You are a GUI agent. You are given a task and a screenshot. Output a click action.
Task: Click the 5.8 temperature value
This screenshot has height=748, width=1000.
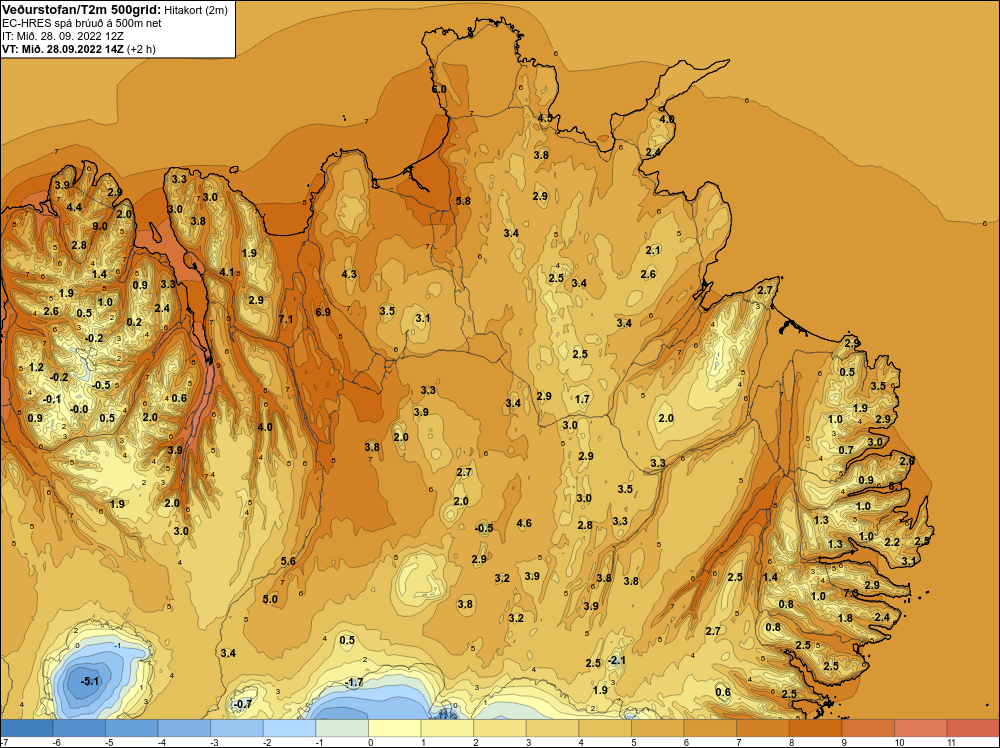(463, 201)
